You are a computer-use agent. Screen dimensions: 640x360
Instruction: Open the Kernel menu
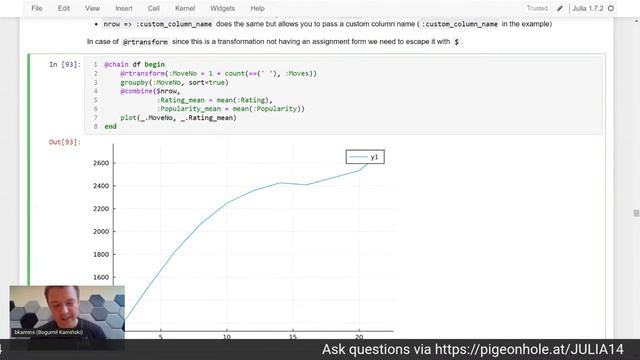185,8
